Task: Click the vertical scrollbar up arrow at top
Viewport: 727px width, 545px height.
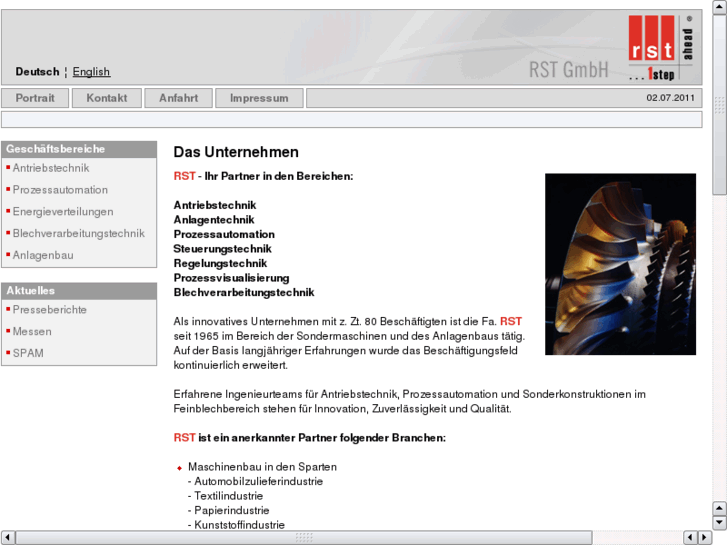Action: (x=719, y=7)
